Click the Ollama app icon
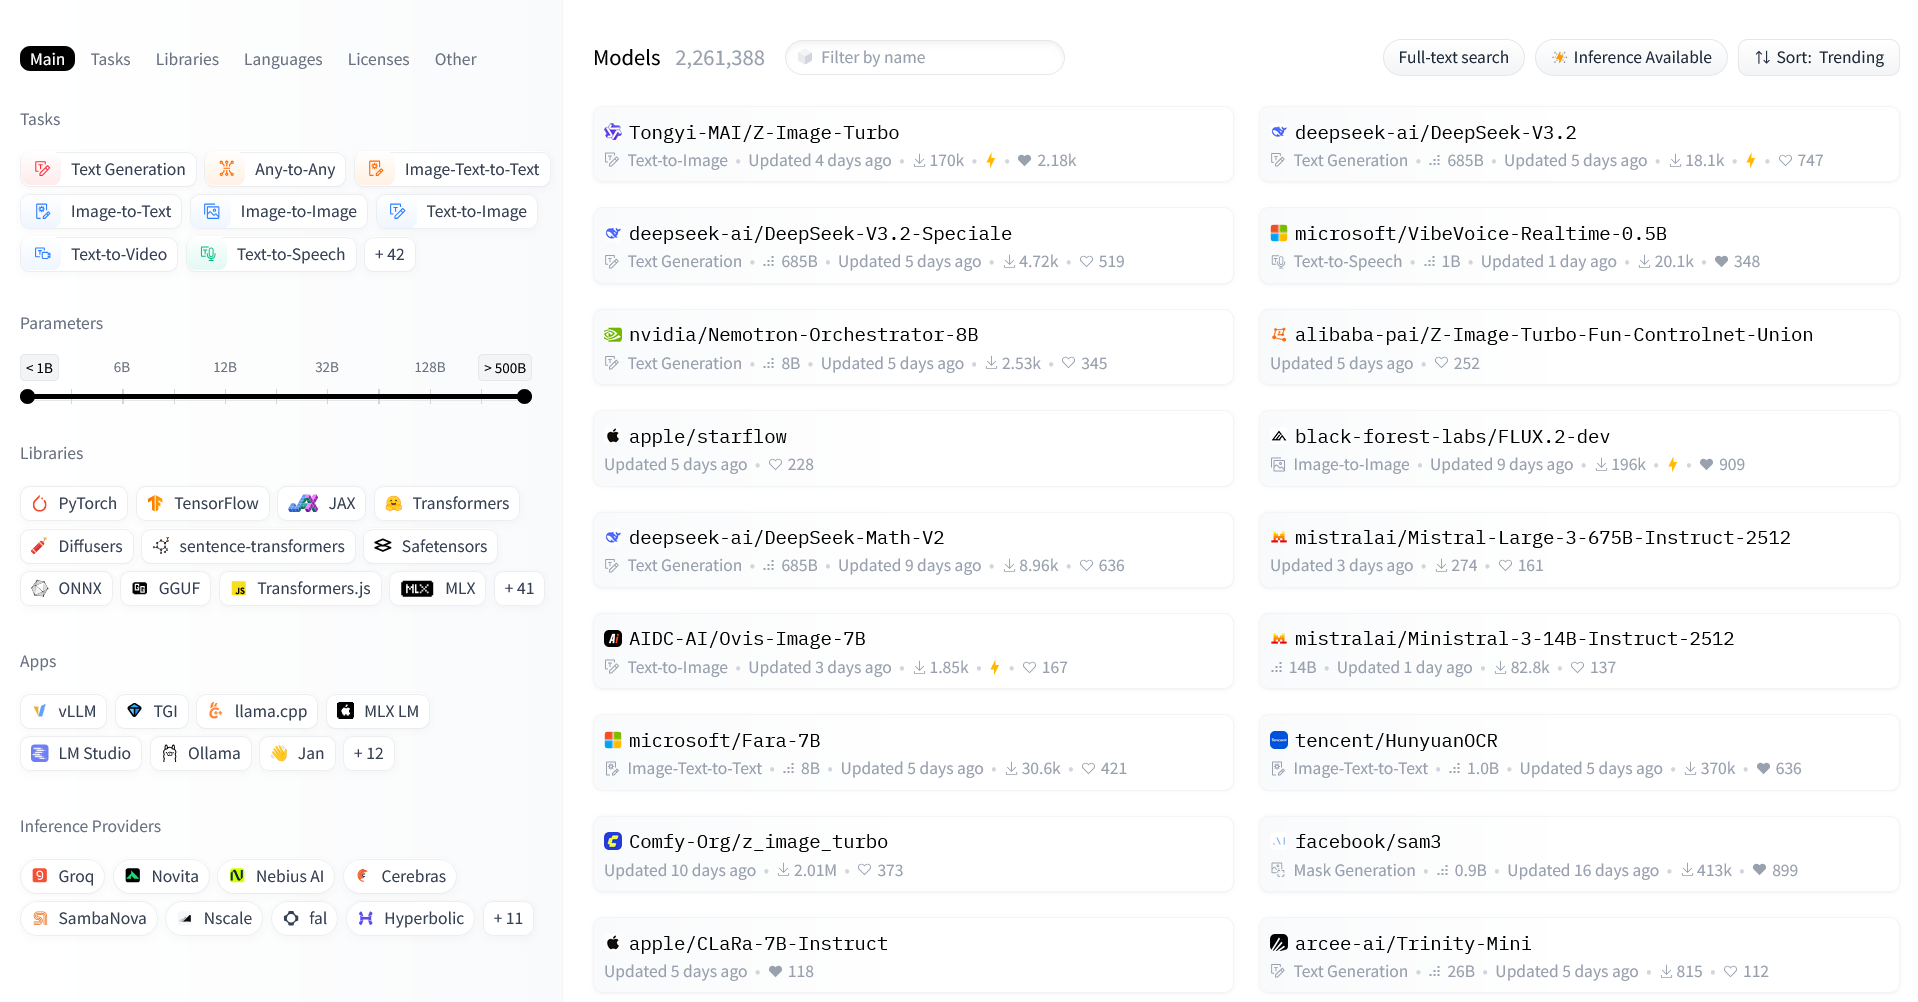 pyautogui.click(x=170, y=754)
